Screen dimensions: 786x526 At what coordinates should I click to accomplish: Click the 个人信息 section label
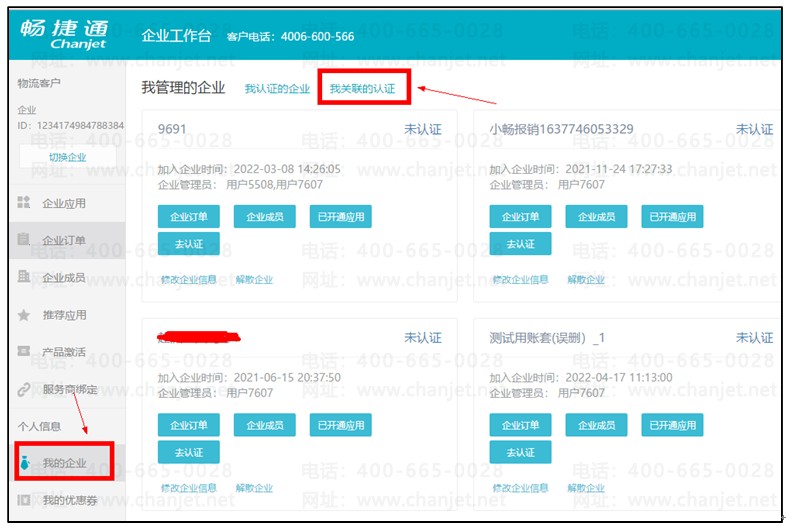point(39,426)
